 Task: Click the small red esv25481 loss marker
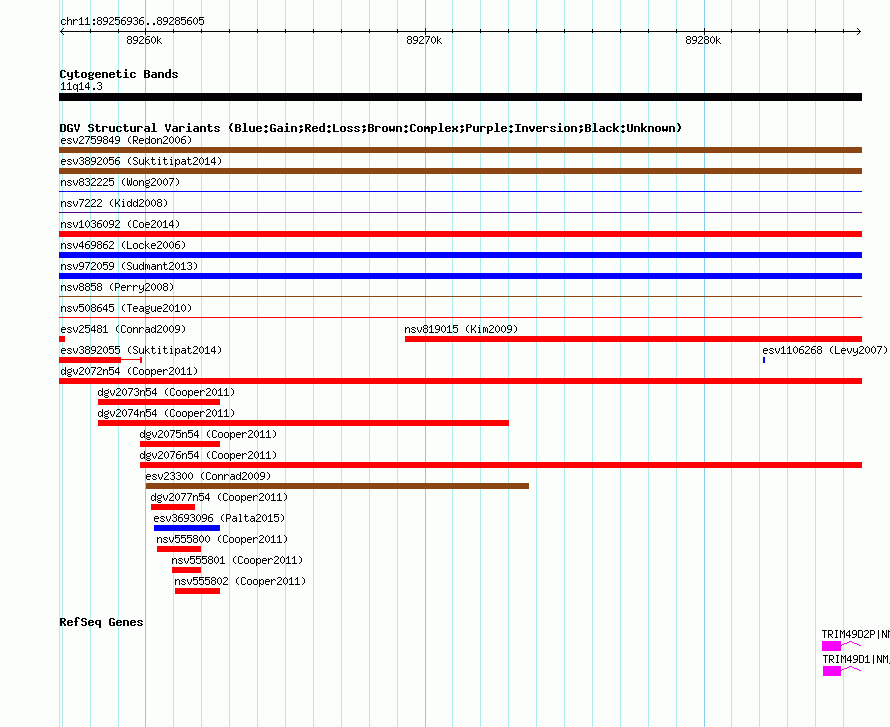point(62,339)
